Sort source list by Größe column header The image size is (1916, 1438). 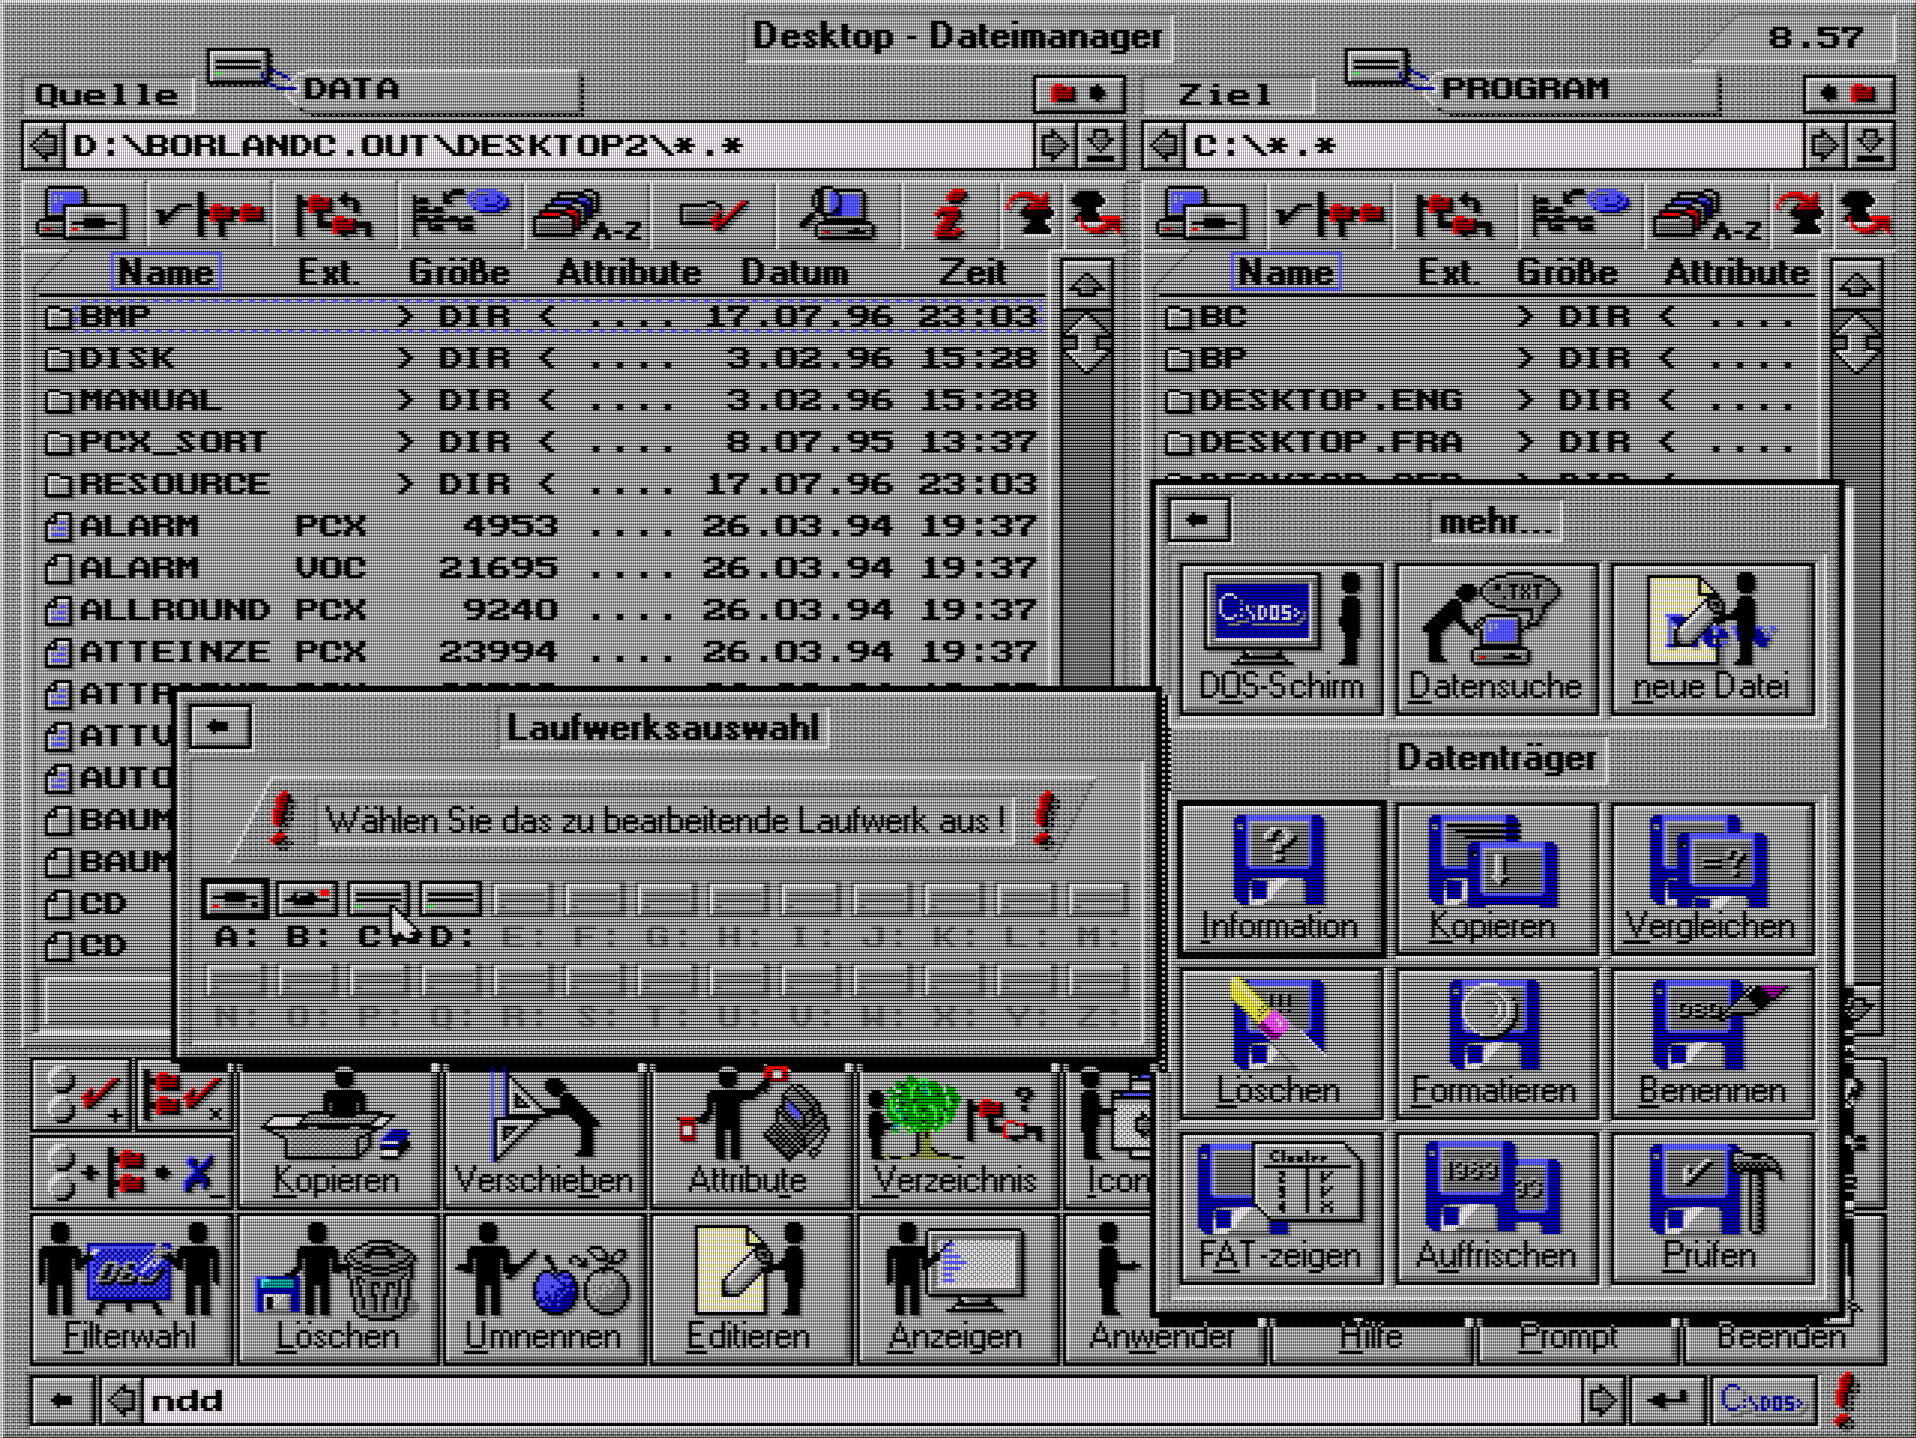459,272
